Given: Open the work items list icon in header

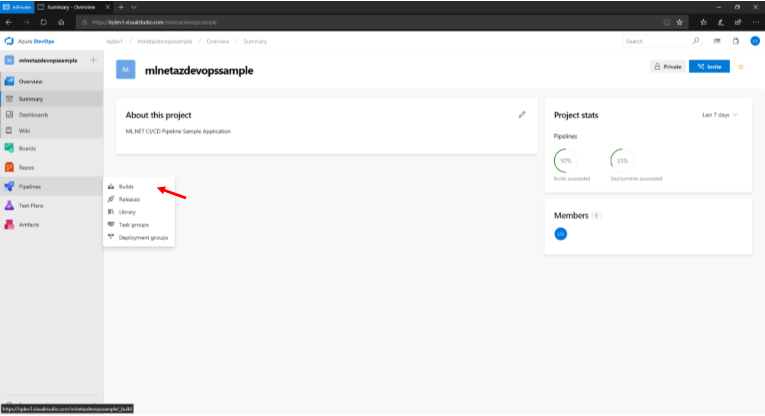Looking at the screenshot, I should (717, 41).
